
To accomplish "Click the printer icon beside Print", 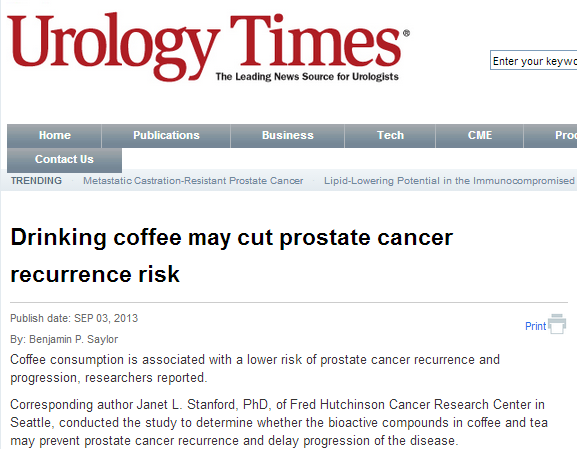I will [x=557, y=324].
